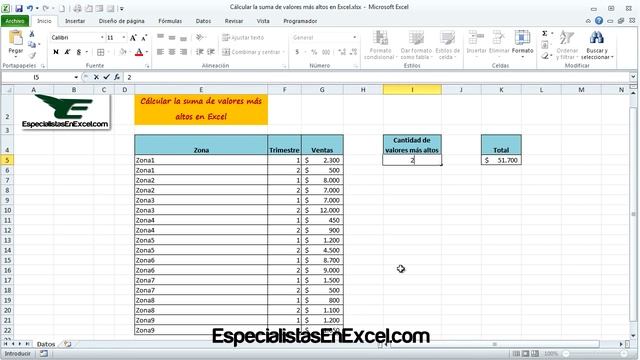This screenshot has height=360, width=640.
Task: Open the Calibri font name dropdown
Action: (x=102, y=38)
